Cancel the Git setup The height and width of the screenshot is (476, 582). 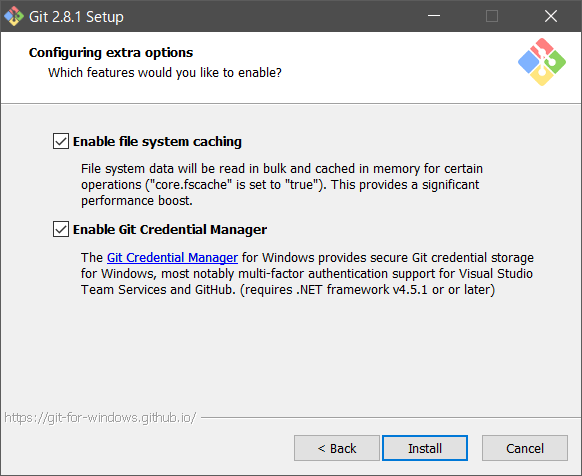pos(525,448)
